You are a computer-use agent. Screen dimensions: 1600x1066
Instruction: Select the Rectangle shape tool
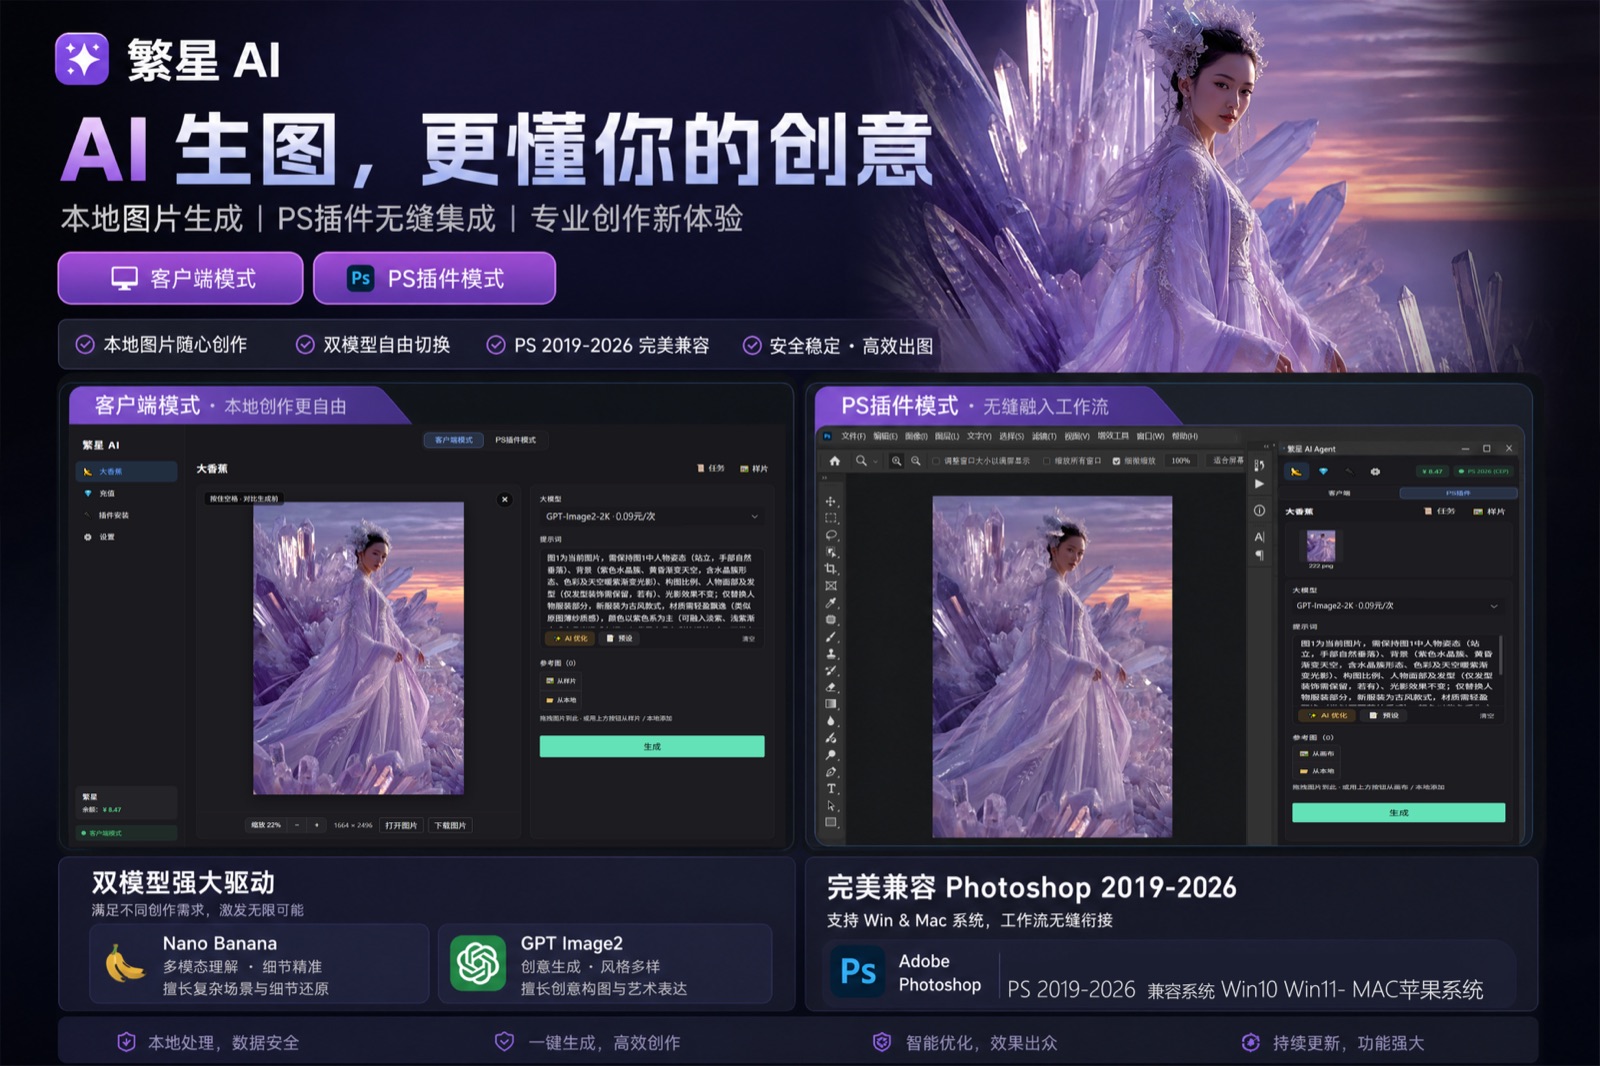click(830, 823)
